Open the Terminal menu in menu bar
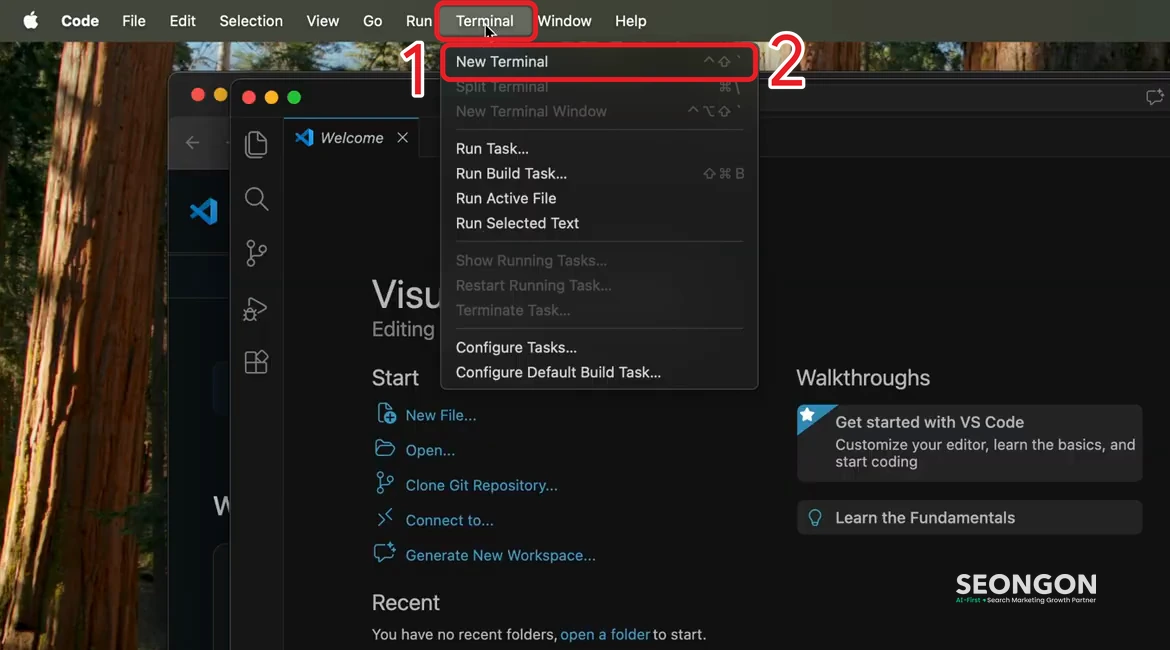1170x650 pixels. tap(484, 21)
